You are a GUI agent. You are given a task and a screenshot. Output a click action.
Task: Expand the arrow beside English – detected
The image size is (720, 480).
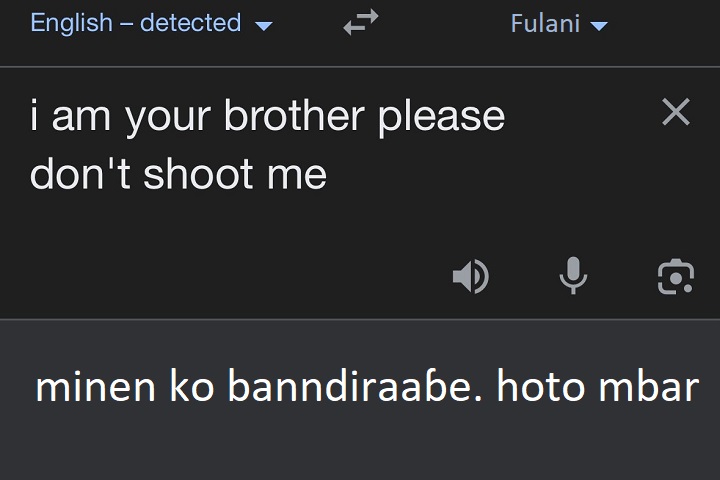click(264, 26)
